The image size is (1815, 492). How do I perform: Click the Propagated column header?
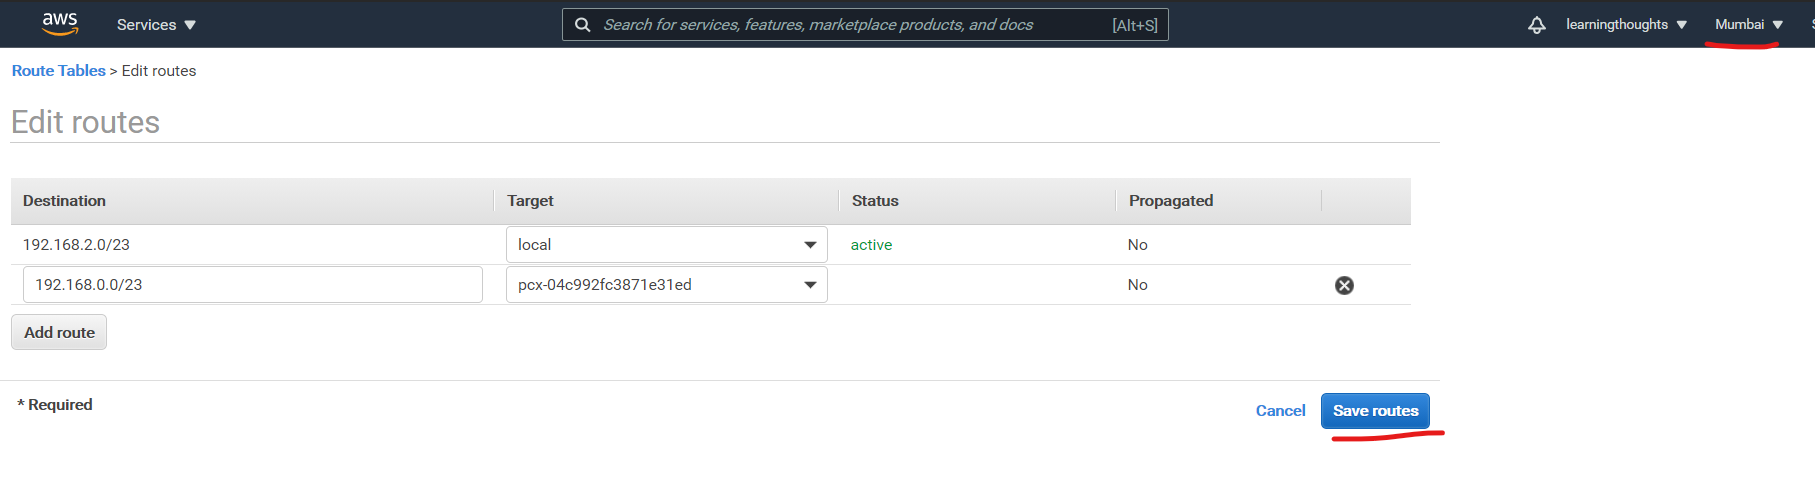point(1171,201)
